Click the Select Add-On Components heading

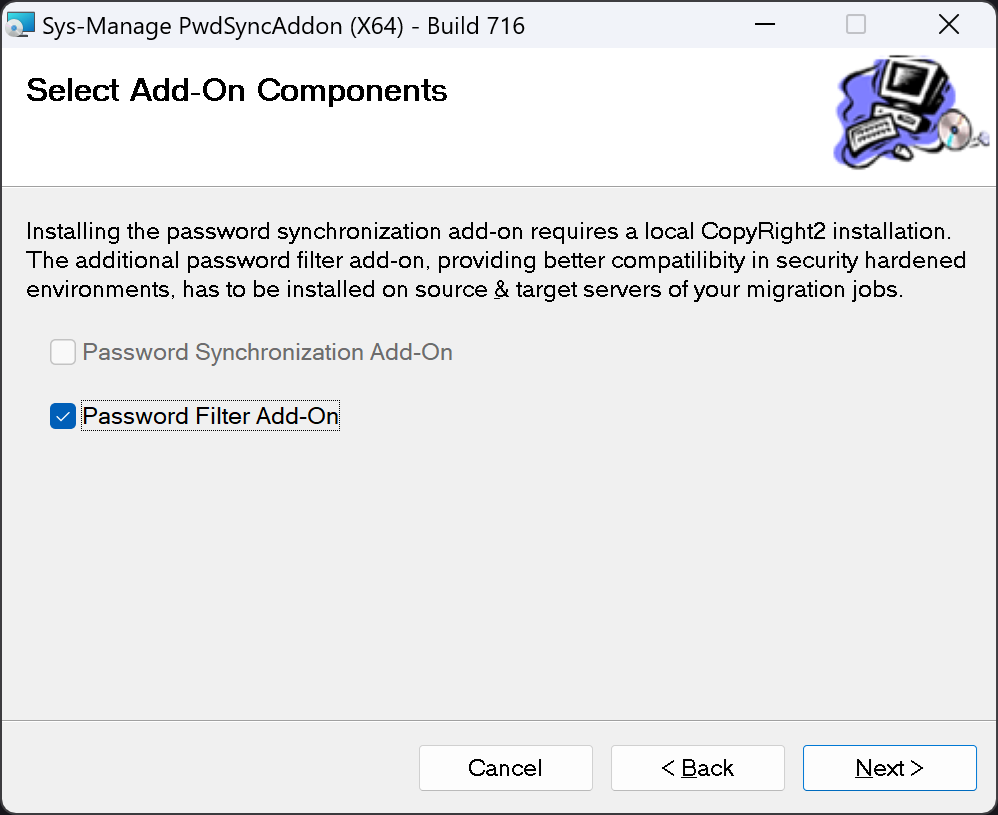coord(236,91)
